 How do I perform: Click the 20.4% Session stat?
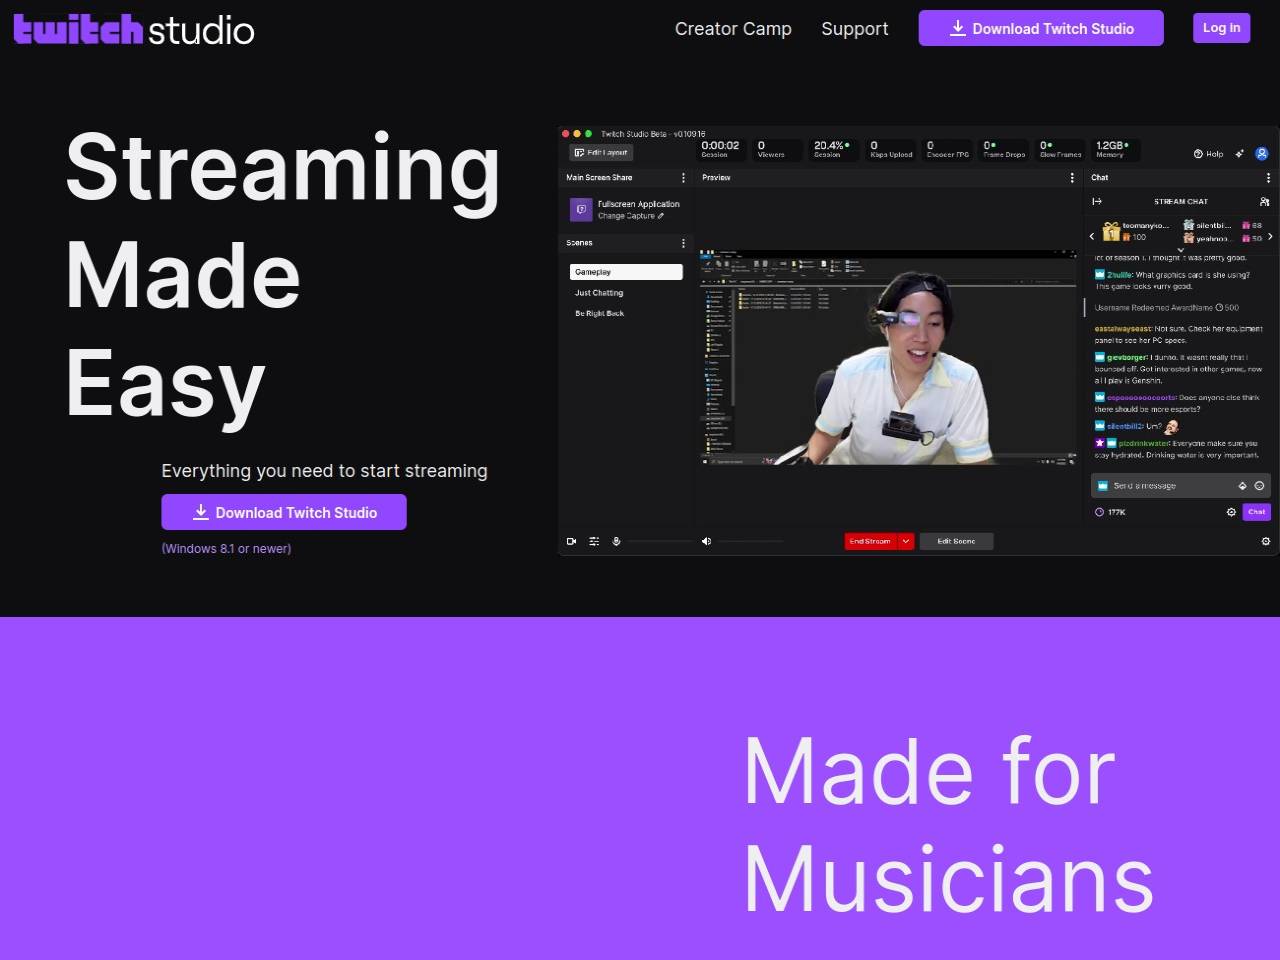pyautogui.click(x=834, y=149)
